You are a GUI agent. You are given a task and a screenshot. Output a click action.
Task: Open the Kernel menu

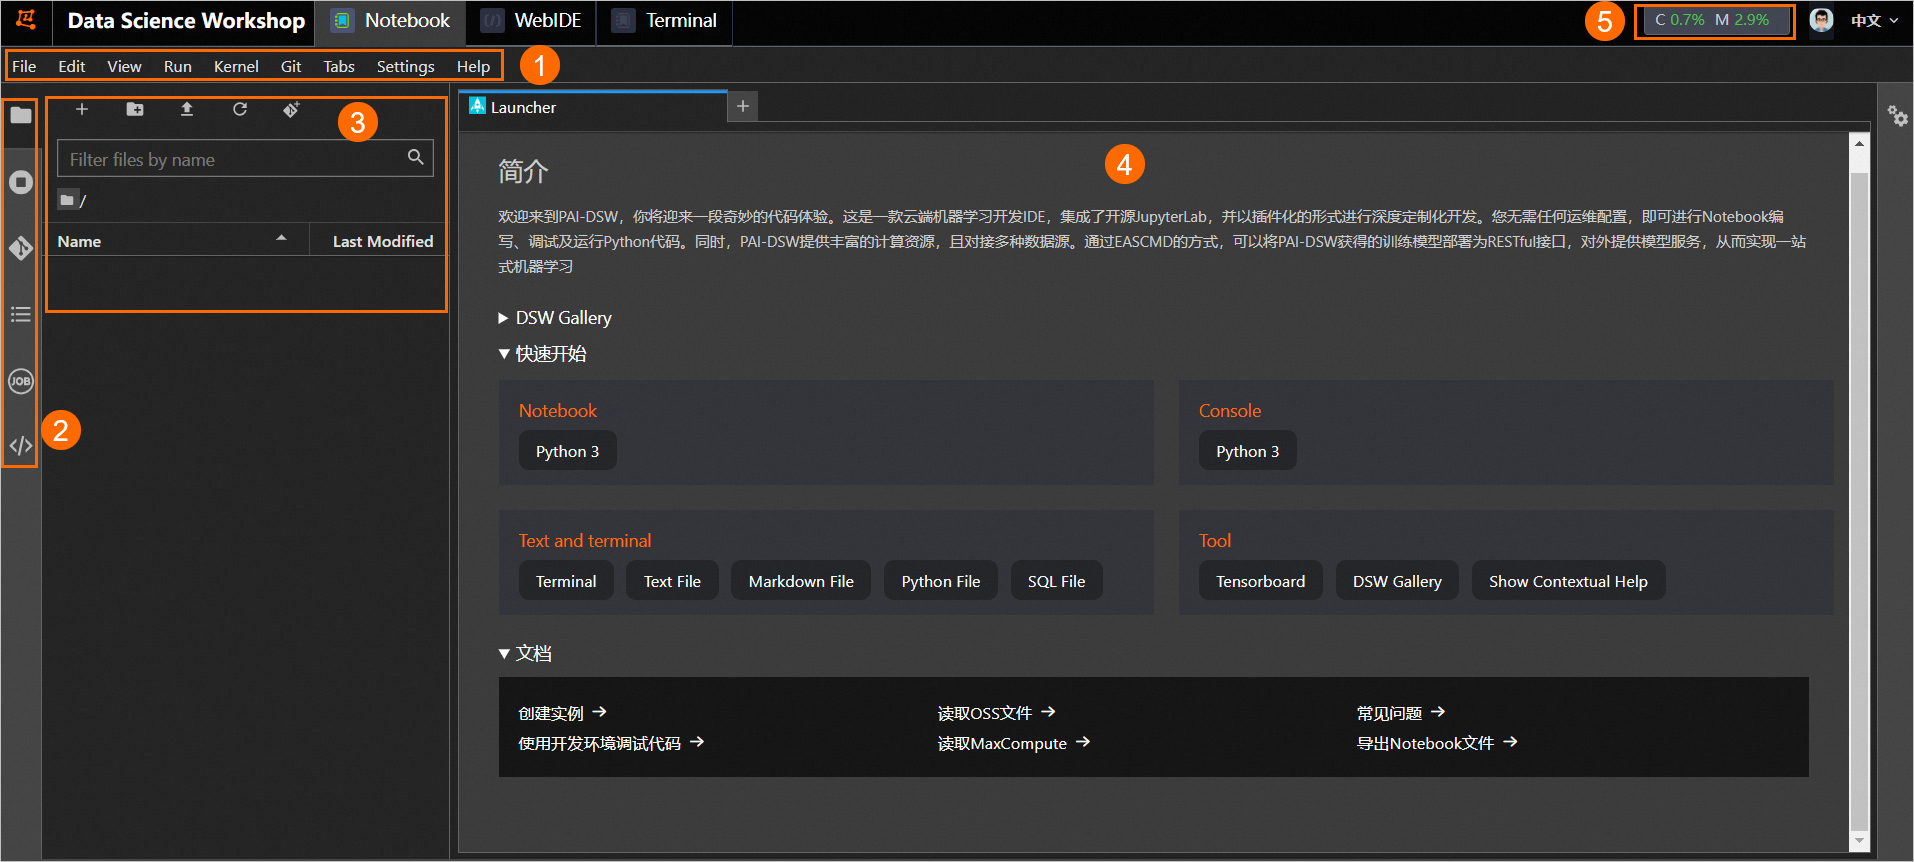click(236, 66)
